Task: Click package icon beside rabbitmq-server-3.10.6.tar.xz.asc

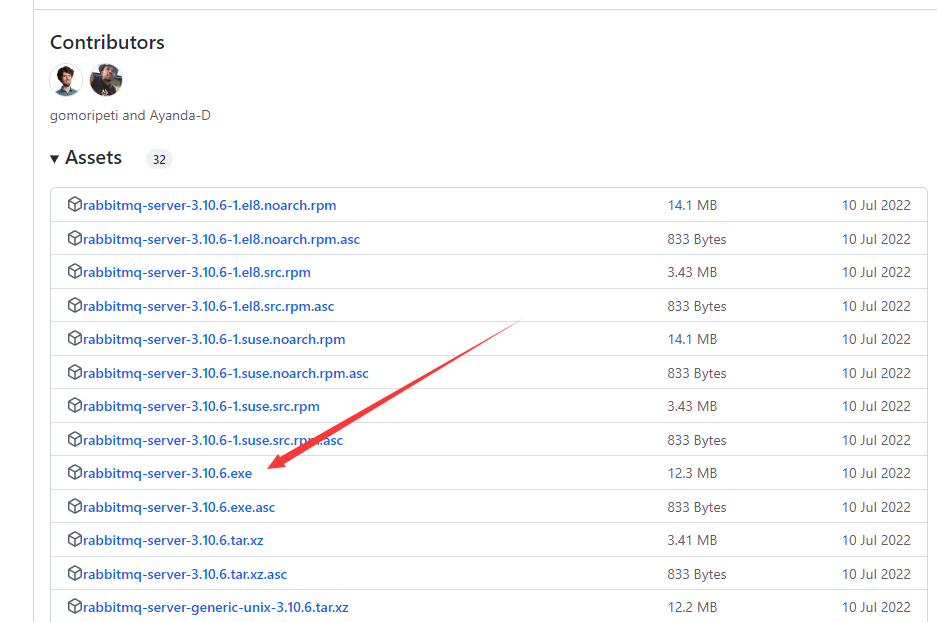Action: (75, 573)
